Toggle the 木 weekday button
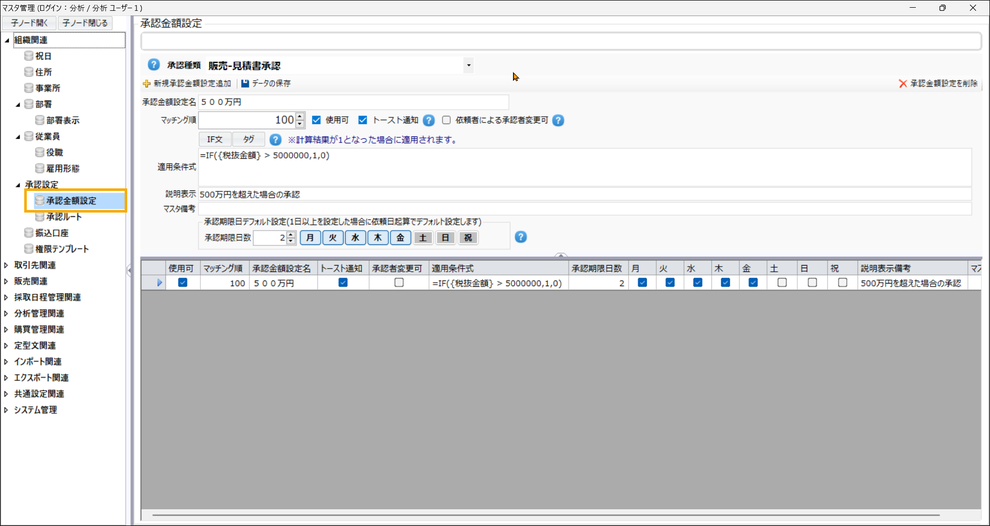Image resolution: width=990 pixels, height=526 pixels. [x=378, y=238]
